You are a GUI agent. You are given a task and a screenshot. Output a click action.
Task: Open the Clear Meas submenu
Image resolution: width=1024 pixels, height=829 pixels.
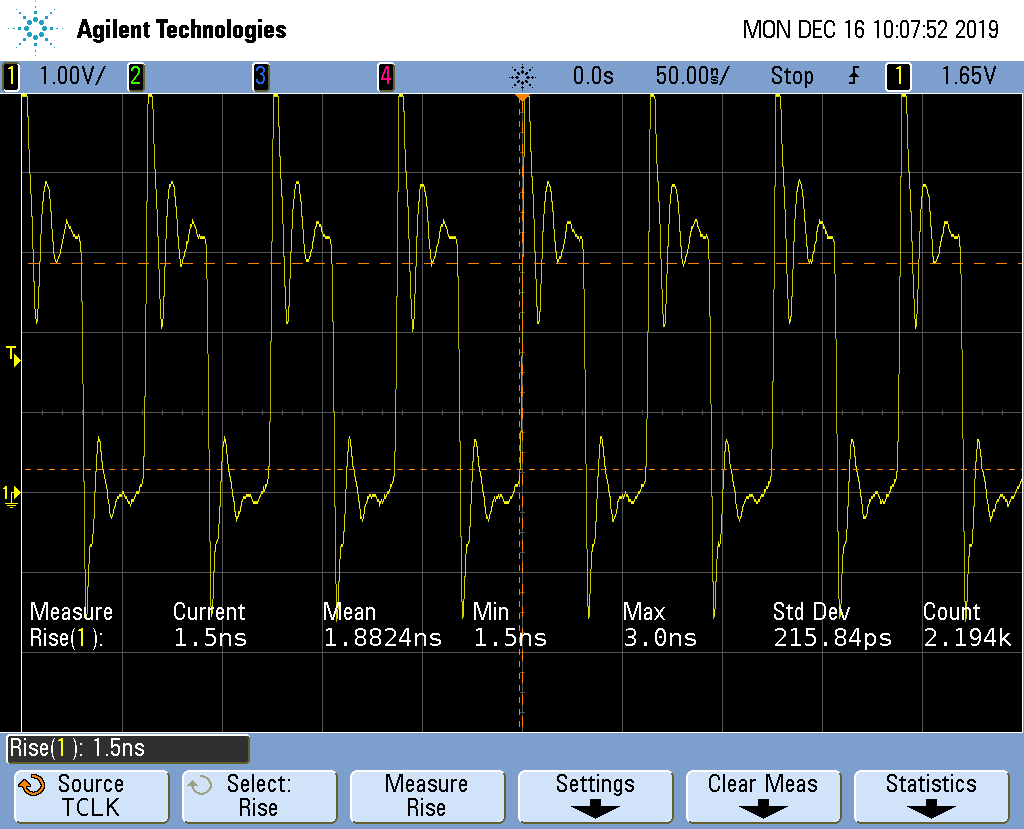point(762,796)
